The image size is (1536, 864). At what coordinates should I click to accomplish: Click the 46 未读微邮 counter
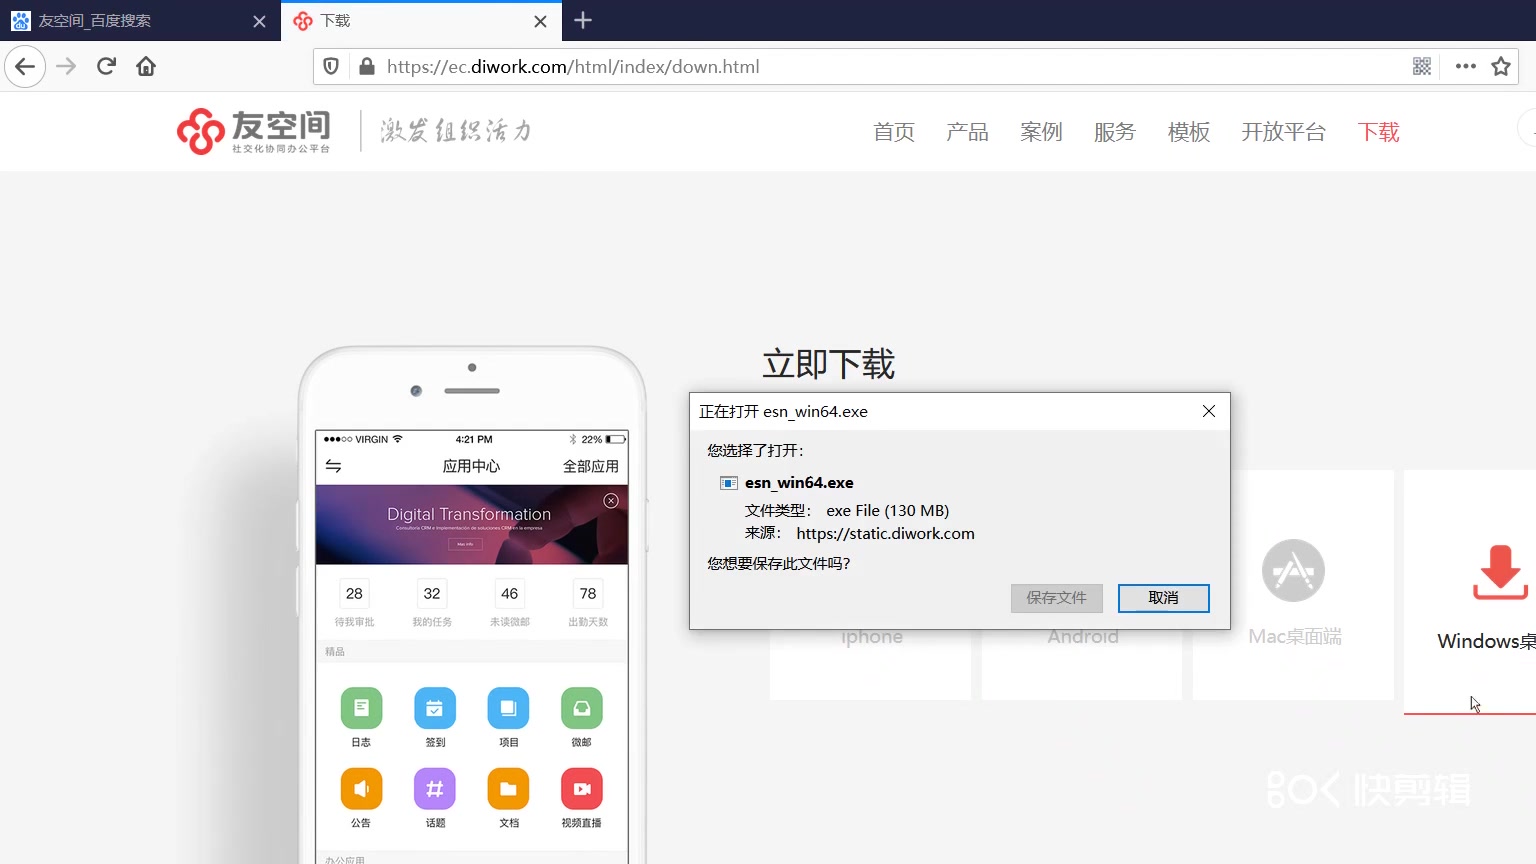click(x=510, y=603)
